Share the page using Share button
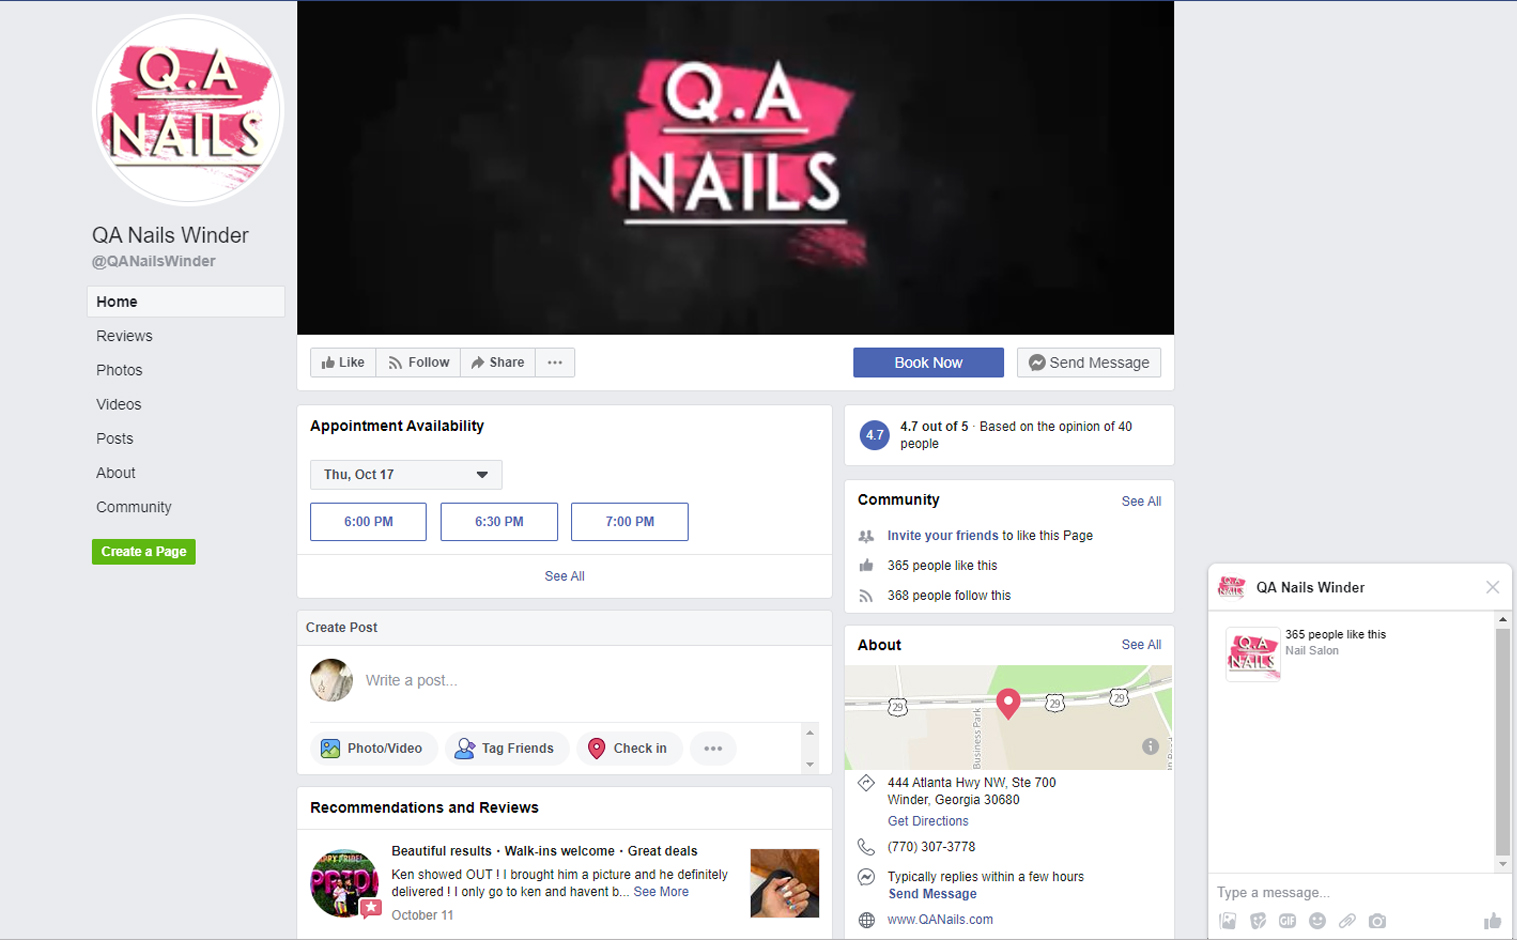 [498, 362]
